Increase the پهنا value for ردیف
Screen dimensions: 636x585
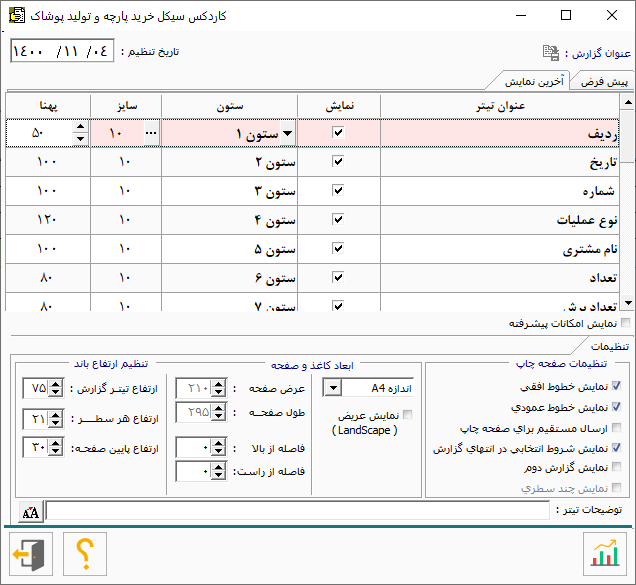[x=80, y=127]
